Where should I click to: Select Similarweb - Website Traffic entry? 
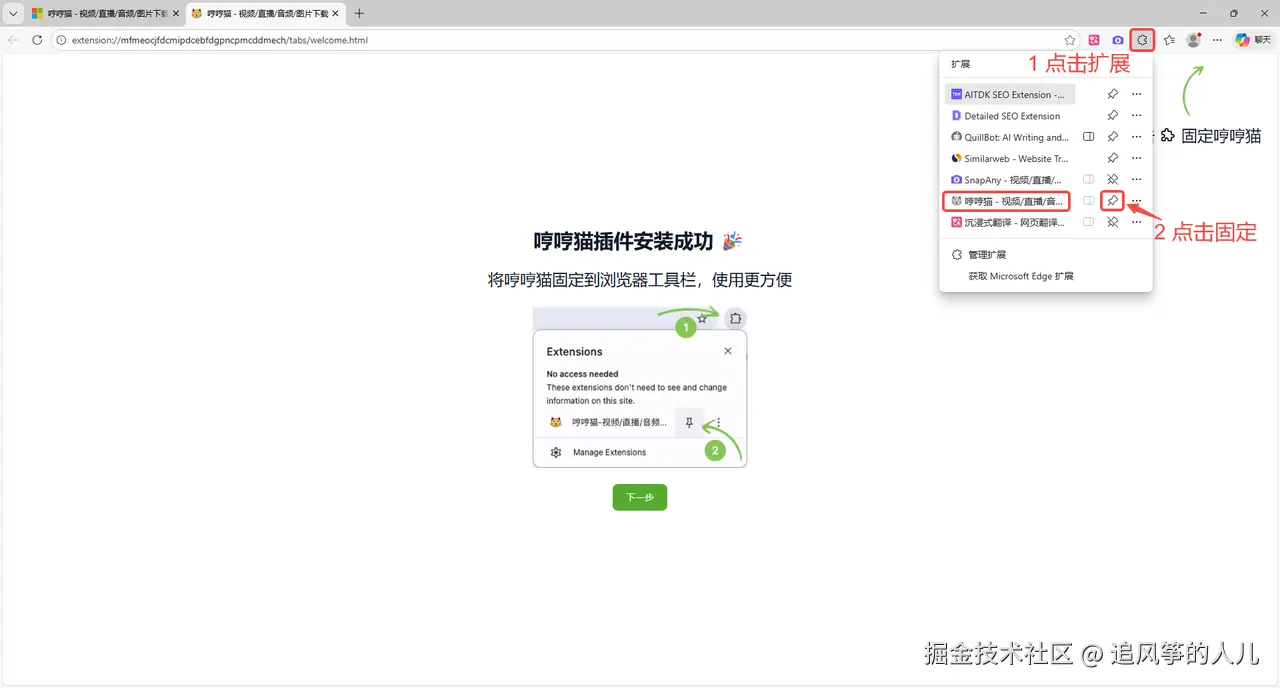pyautogui.click(x=1010, y=158)
